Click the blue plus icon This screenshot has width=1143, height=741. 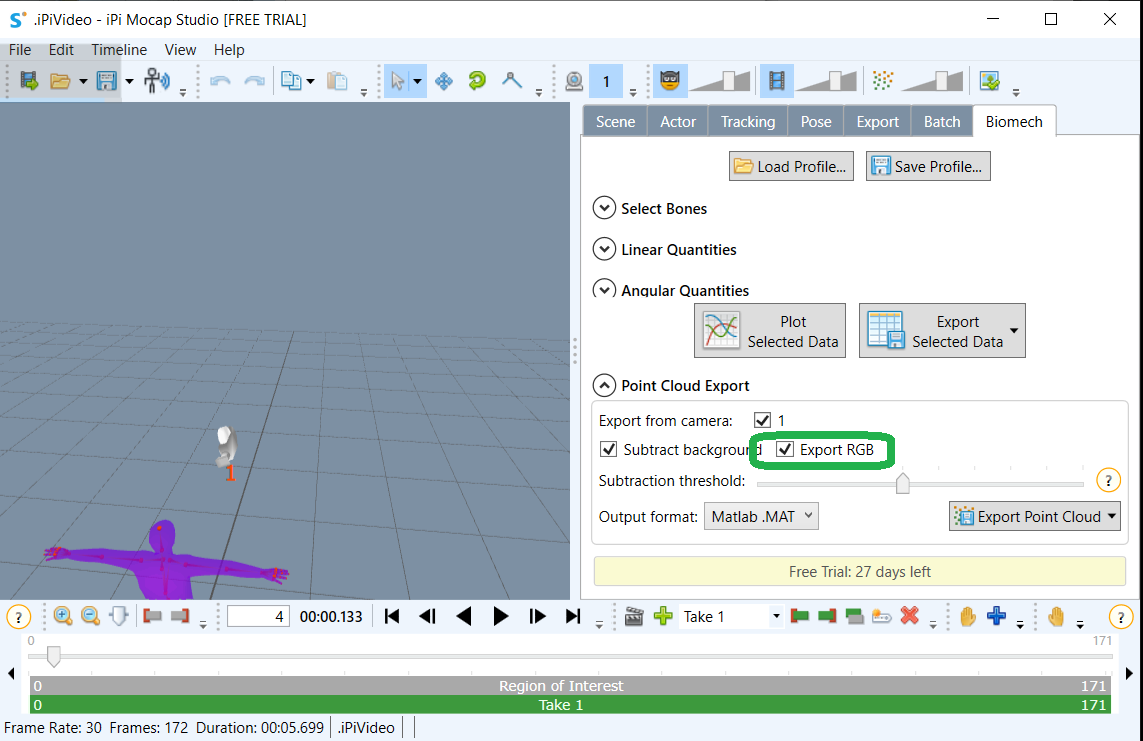coord(996,616)
